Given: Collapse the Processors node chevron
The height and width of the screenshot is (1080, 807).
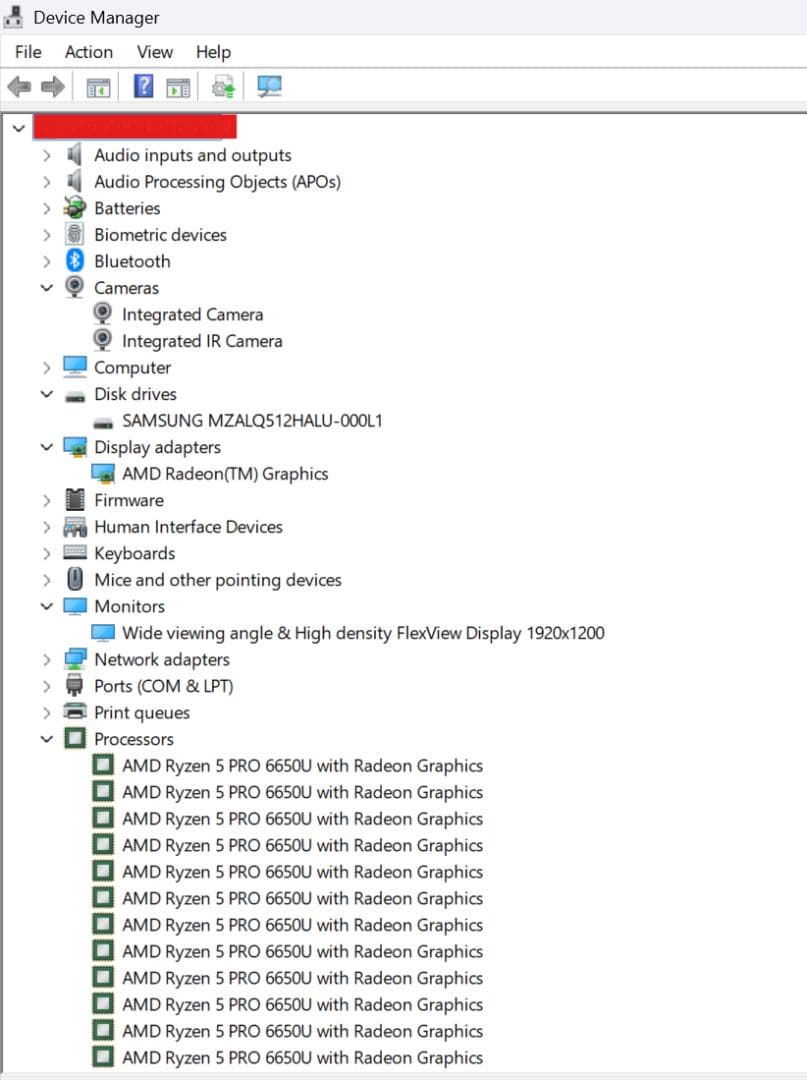Looking at the screenshot, I should [46, 738].
